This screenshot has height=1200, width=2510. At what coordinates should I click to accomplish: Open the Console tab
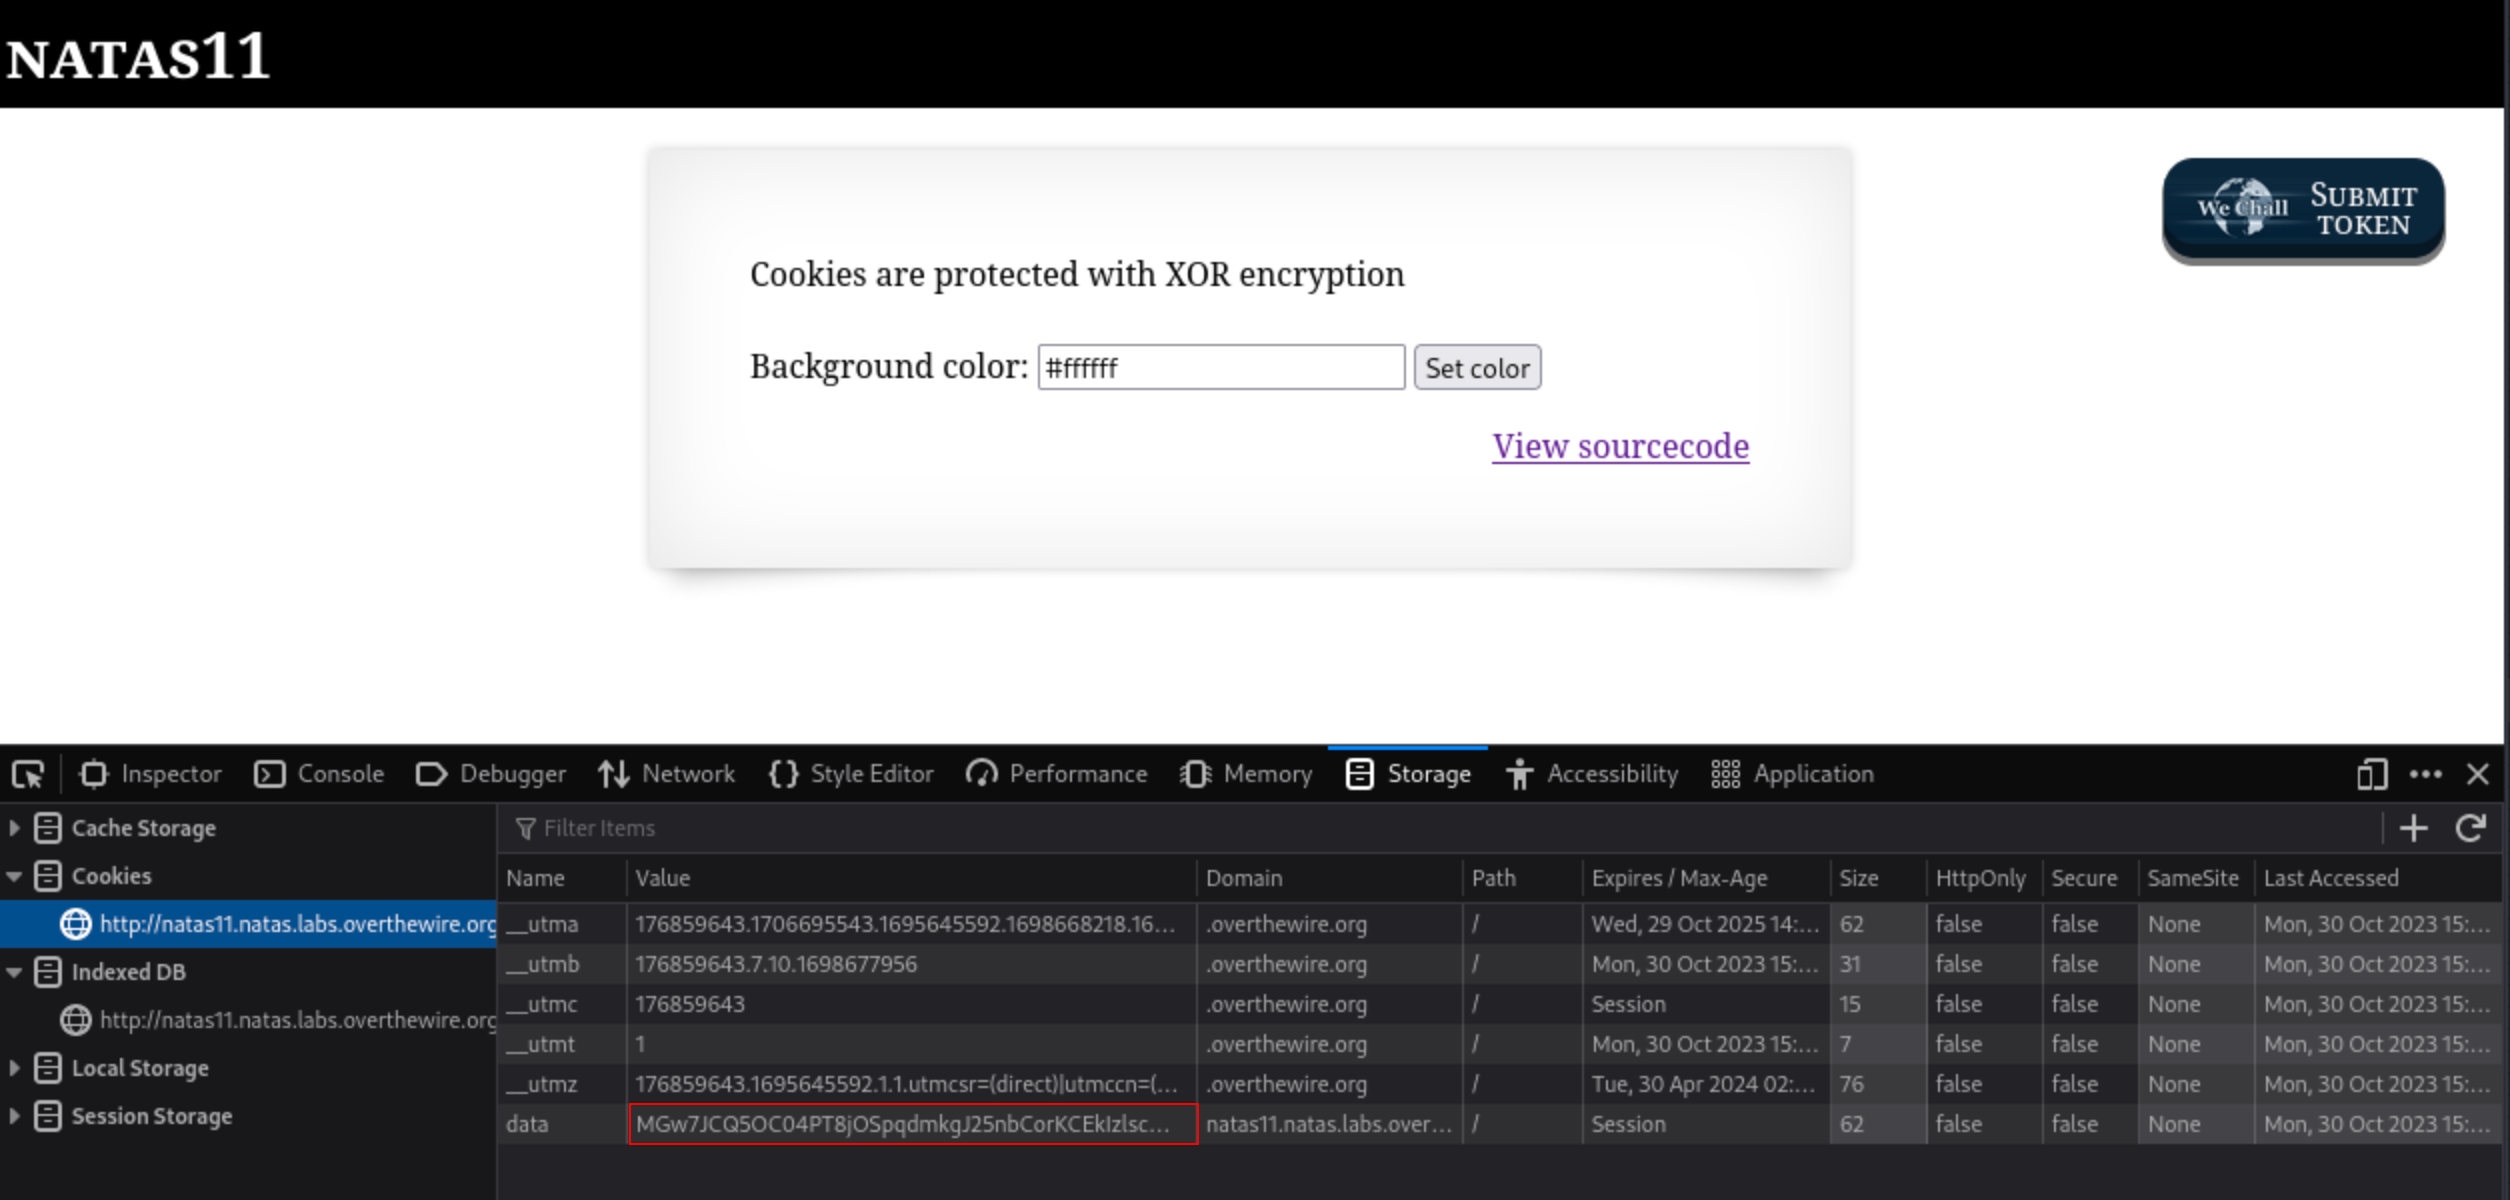(x=320, y=774)
